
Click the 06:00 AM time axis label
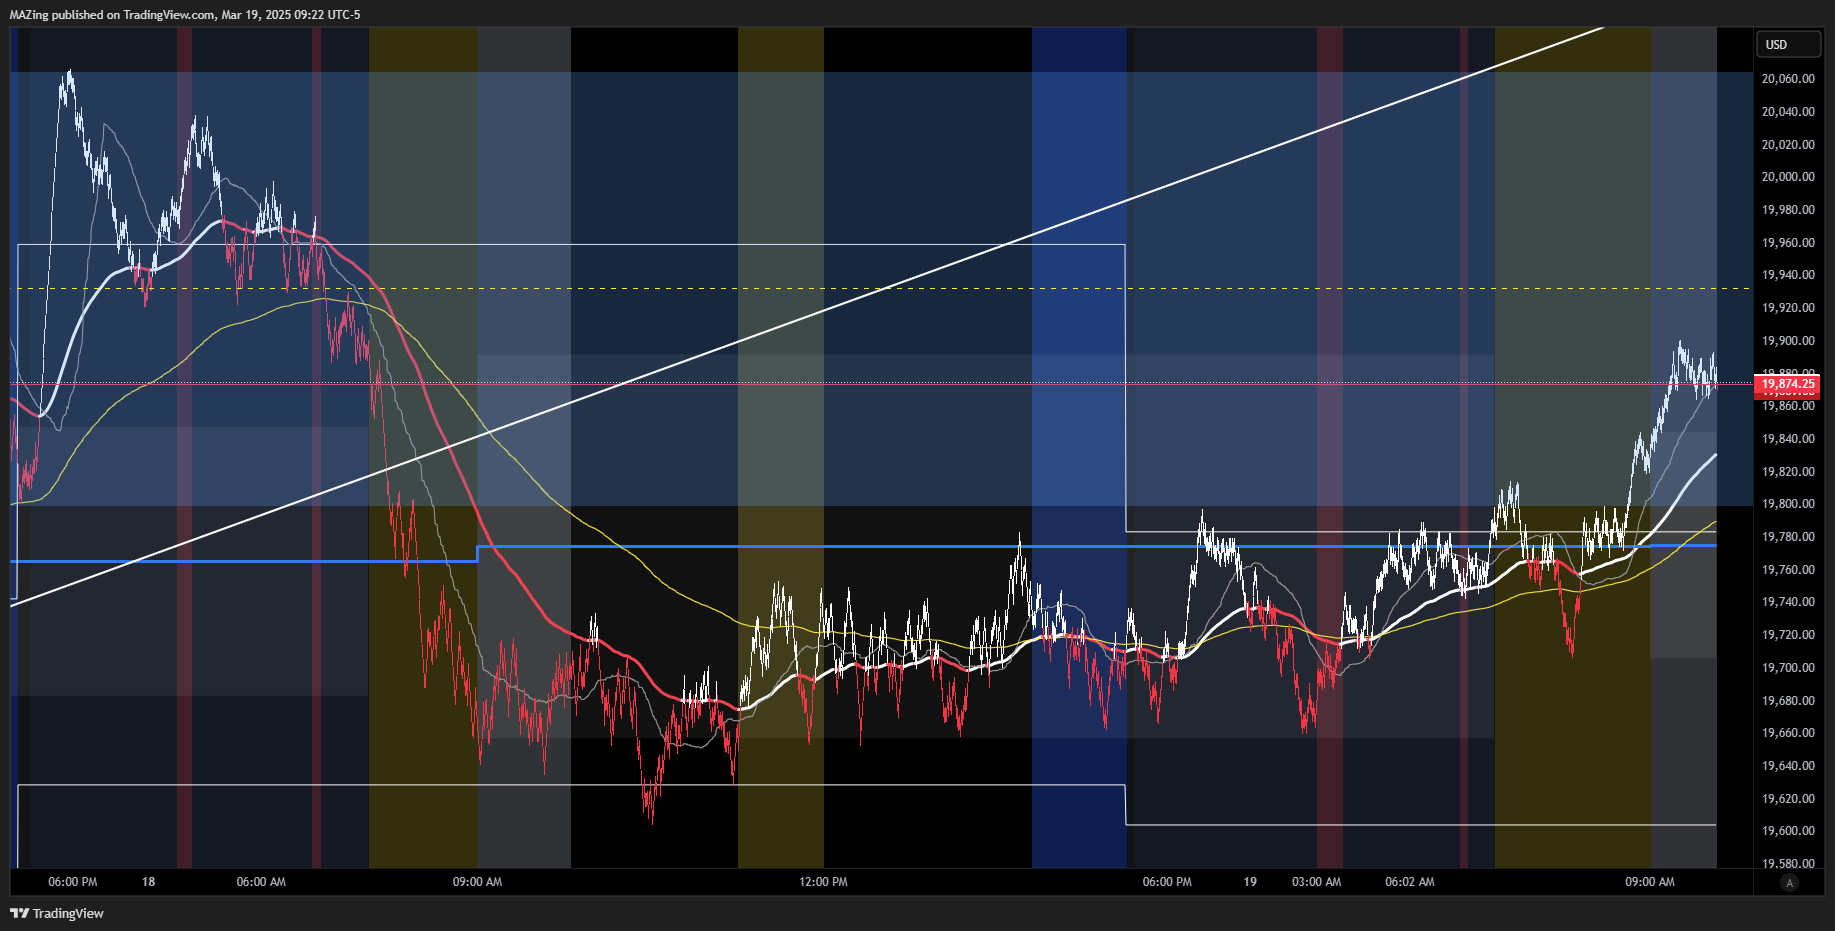point(261,882)
